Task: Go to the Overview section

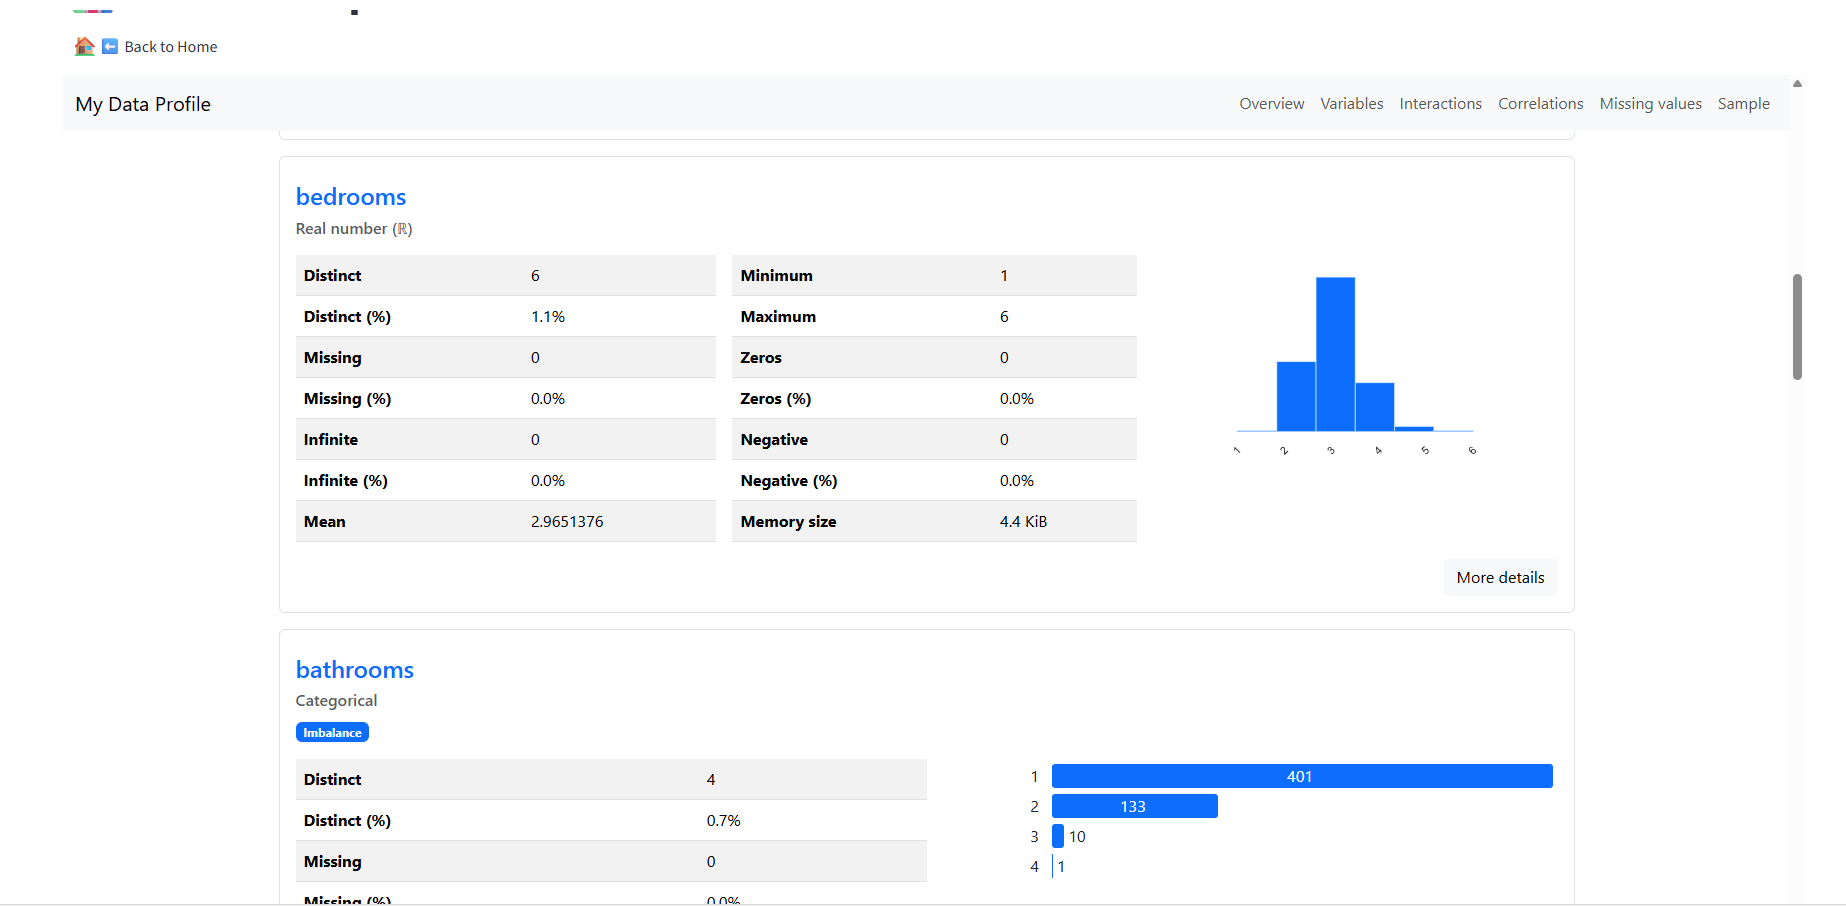Action: coord(1271,104)
